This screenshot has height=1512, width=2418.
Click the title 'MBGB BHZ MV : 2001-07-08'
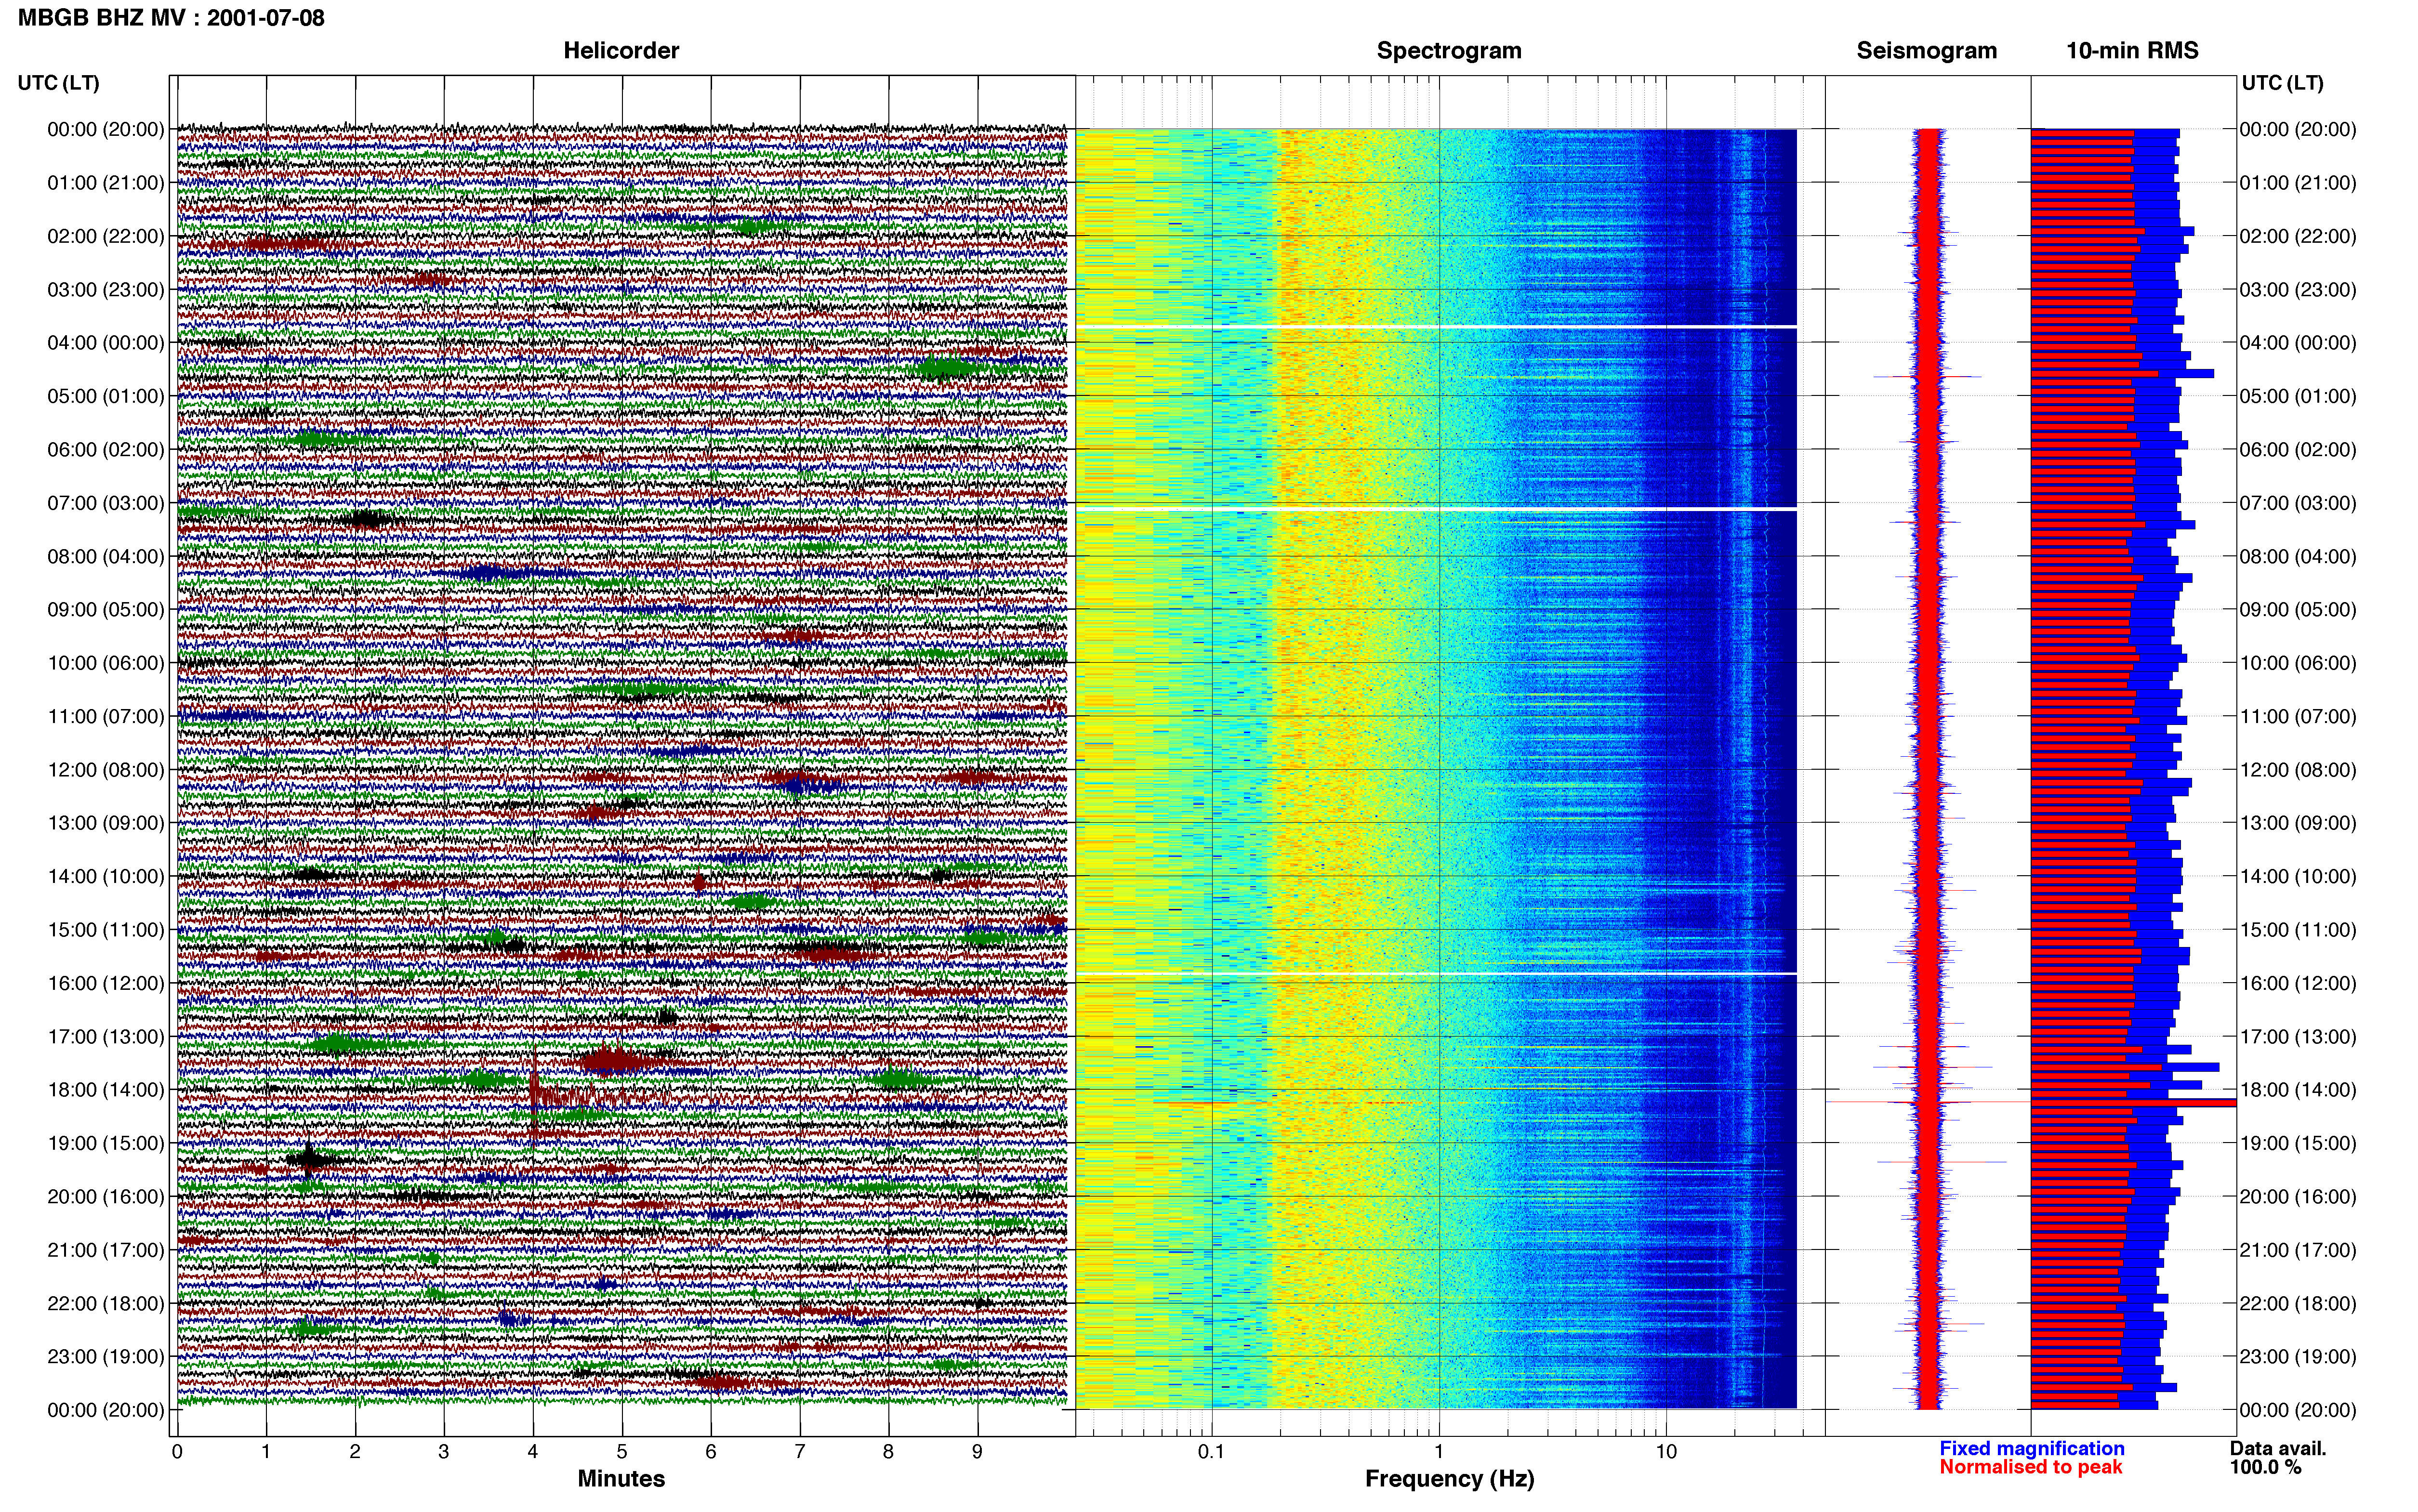[171, 18]
